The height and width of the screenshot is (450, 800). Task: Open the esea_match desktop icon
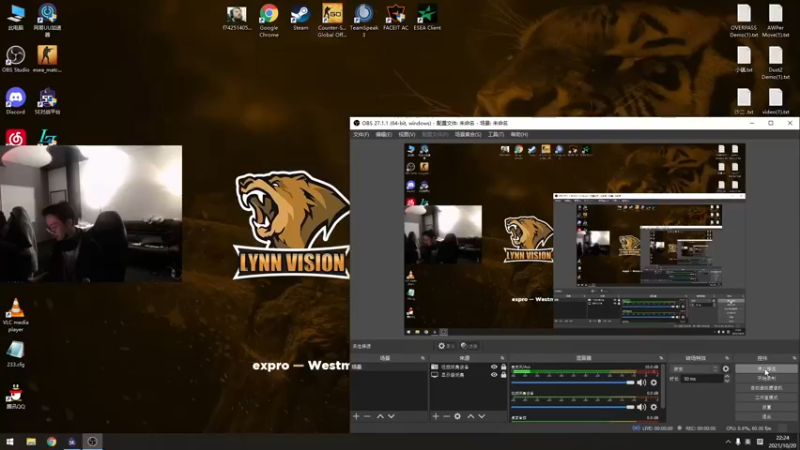click(47, 59)
